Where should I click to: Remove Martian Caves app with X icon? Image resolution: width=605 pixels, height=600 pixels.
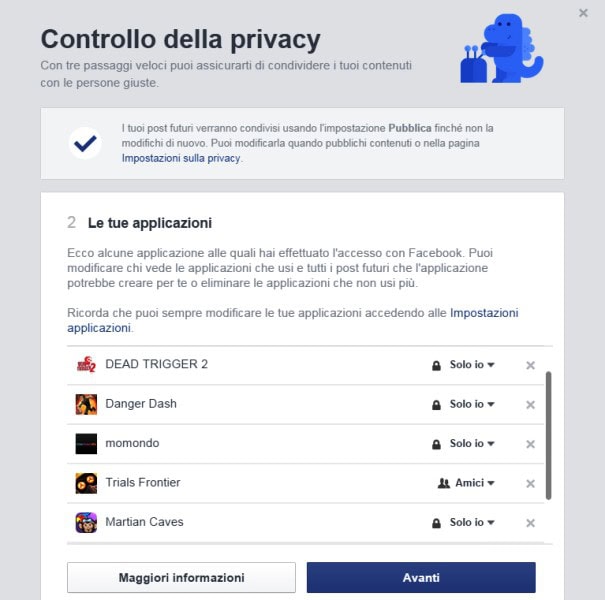(x=530, y=522)
